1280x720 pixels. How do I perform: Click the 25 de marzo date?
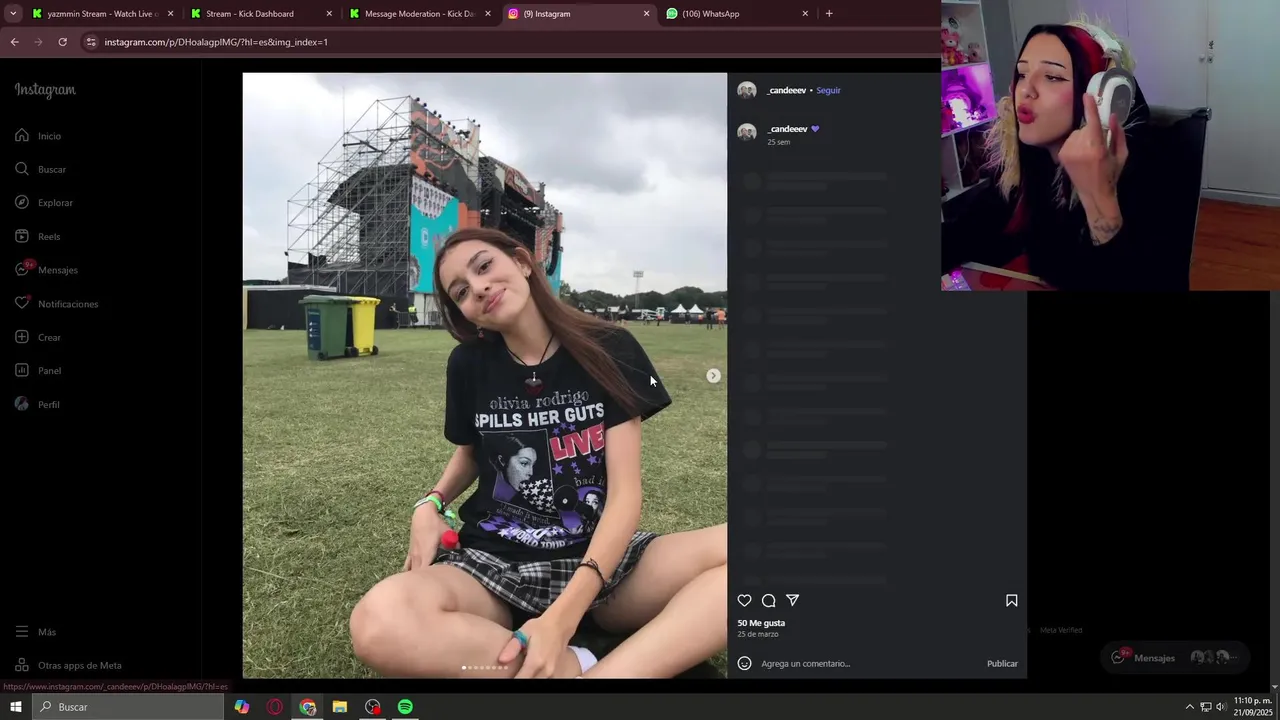click(758, 634)
